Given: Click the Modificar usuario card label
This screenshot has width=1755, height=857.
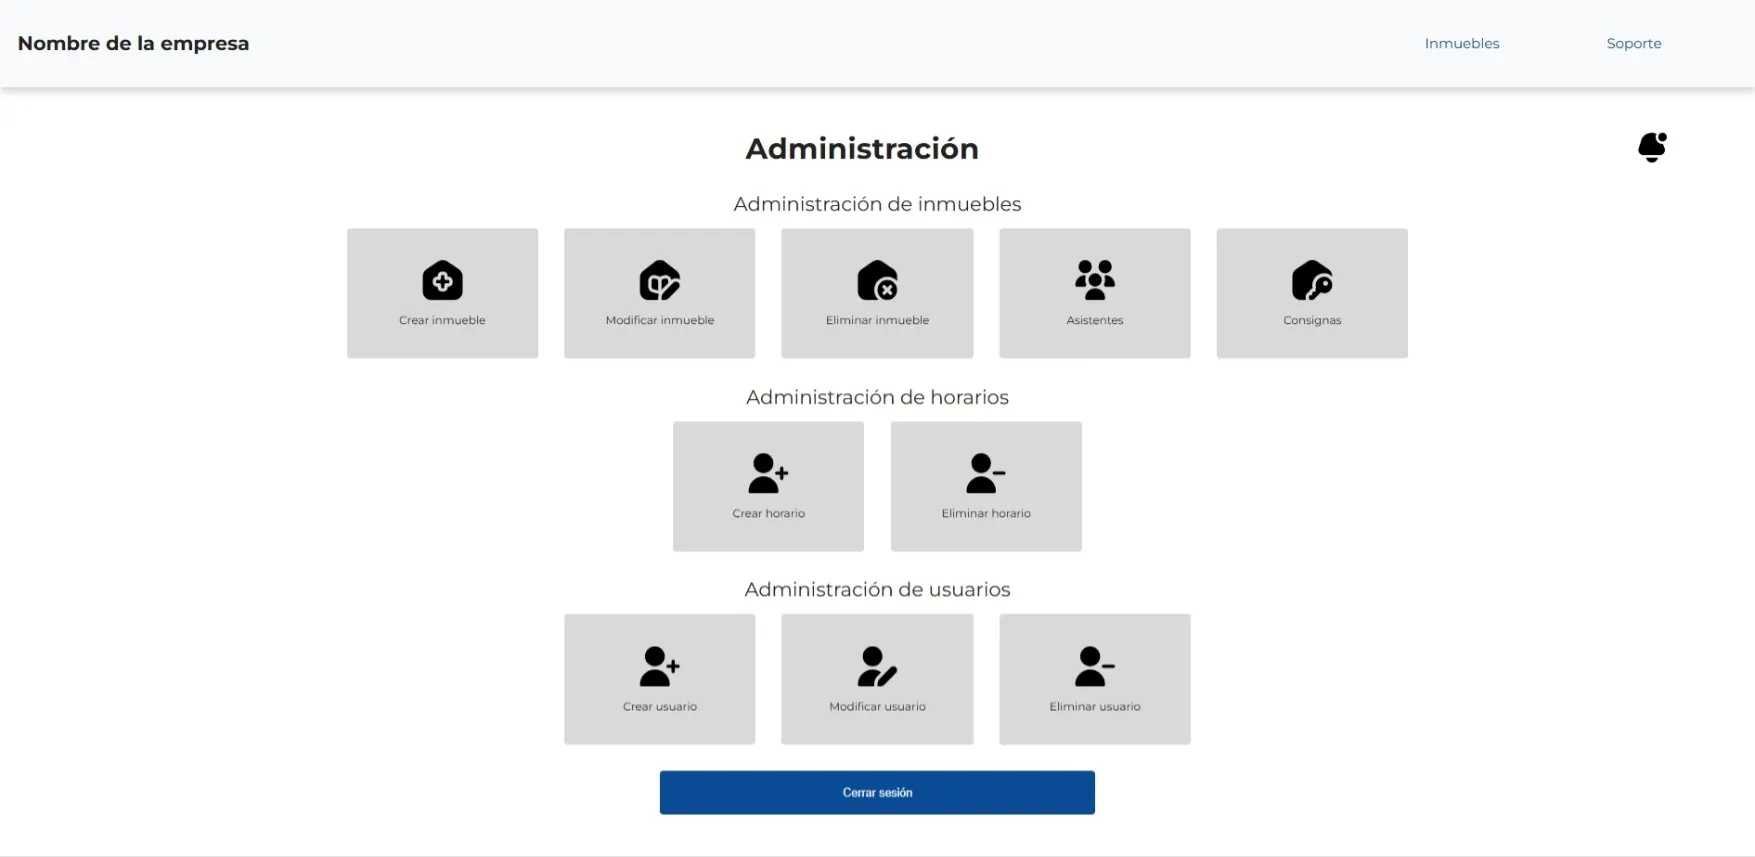Looking at the screenshot, I should tap(877, 706).
